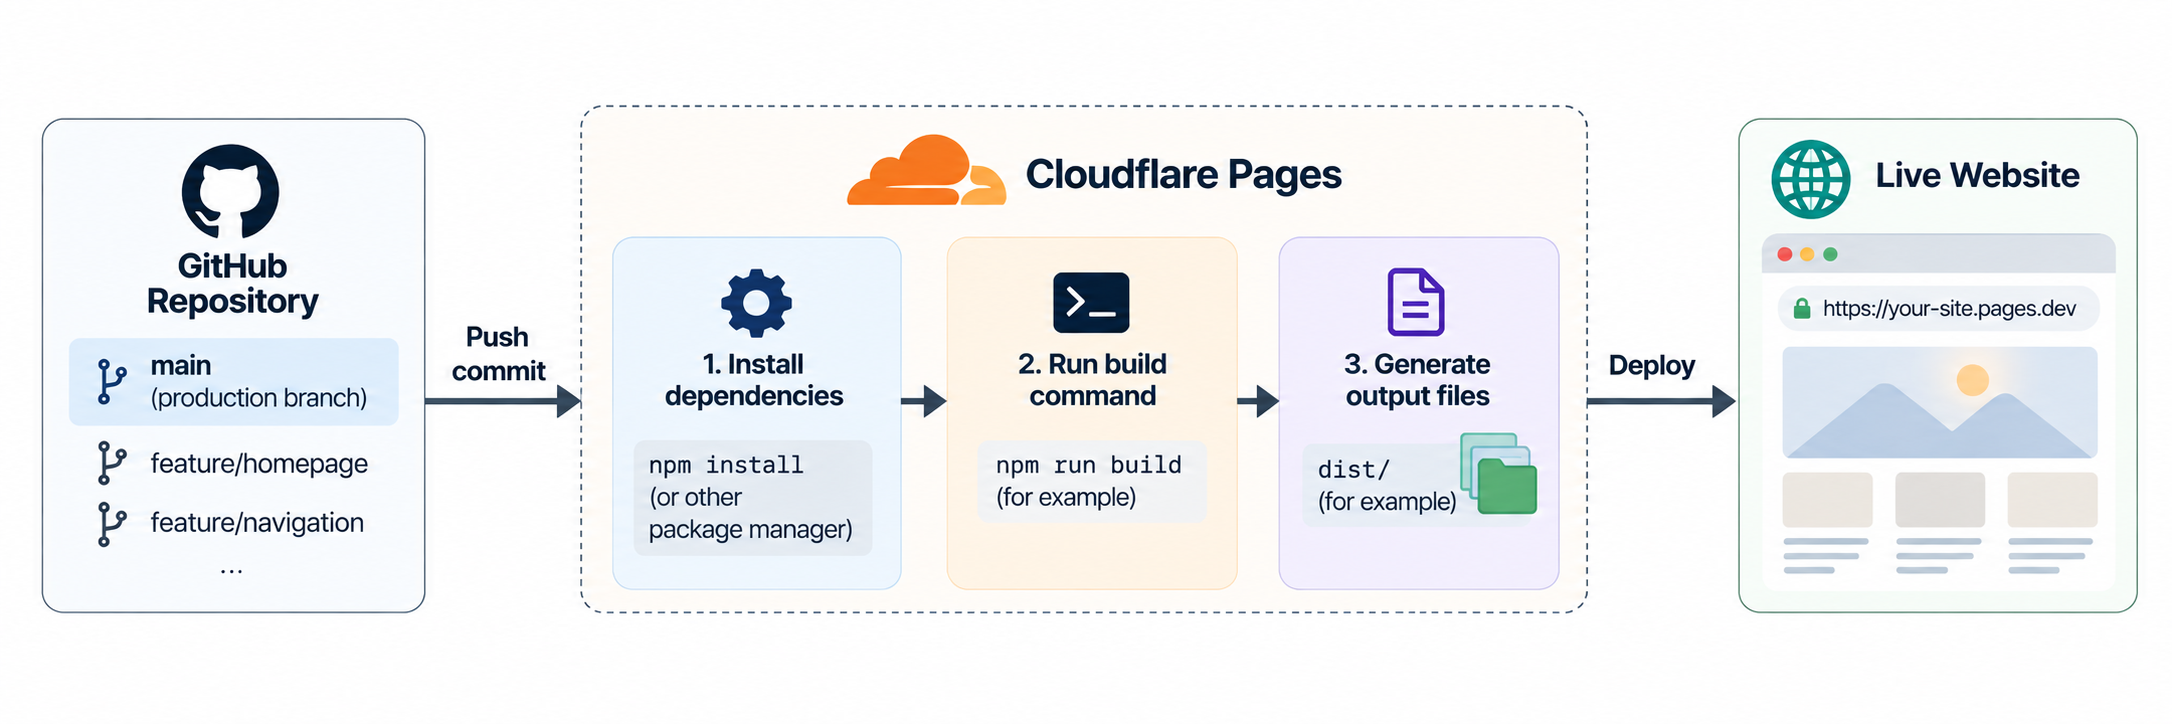2172x724 pixels.
Task: Click the green dot in the browser mockup
Action: coord(1830,254)
